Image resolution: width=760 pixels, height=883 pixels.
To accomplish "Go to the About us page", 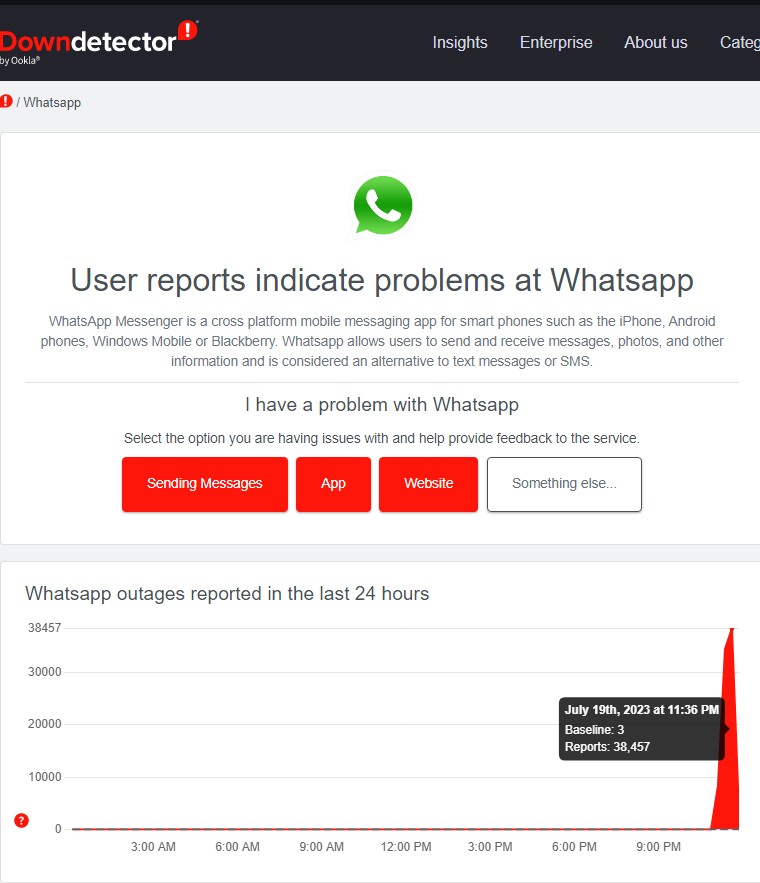I will (x=656, y=42).
